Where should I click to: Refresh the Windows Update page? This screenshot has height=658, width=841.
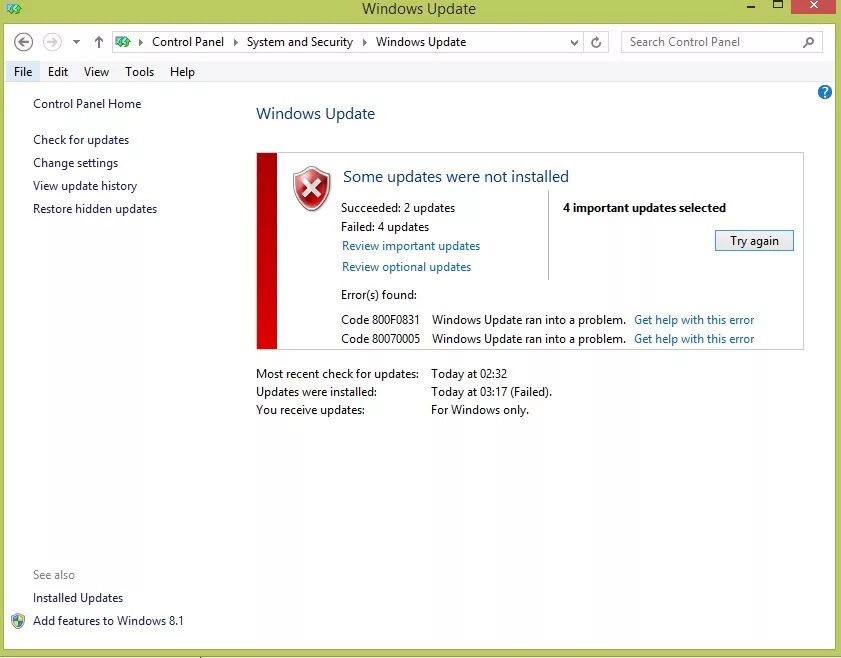click(x=596, y=41)
